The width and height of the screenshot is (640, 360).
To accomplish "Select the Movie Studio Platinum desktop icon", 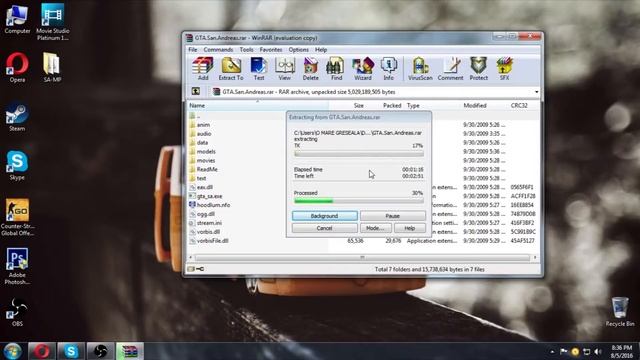I will tap(53, 22).
